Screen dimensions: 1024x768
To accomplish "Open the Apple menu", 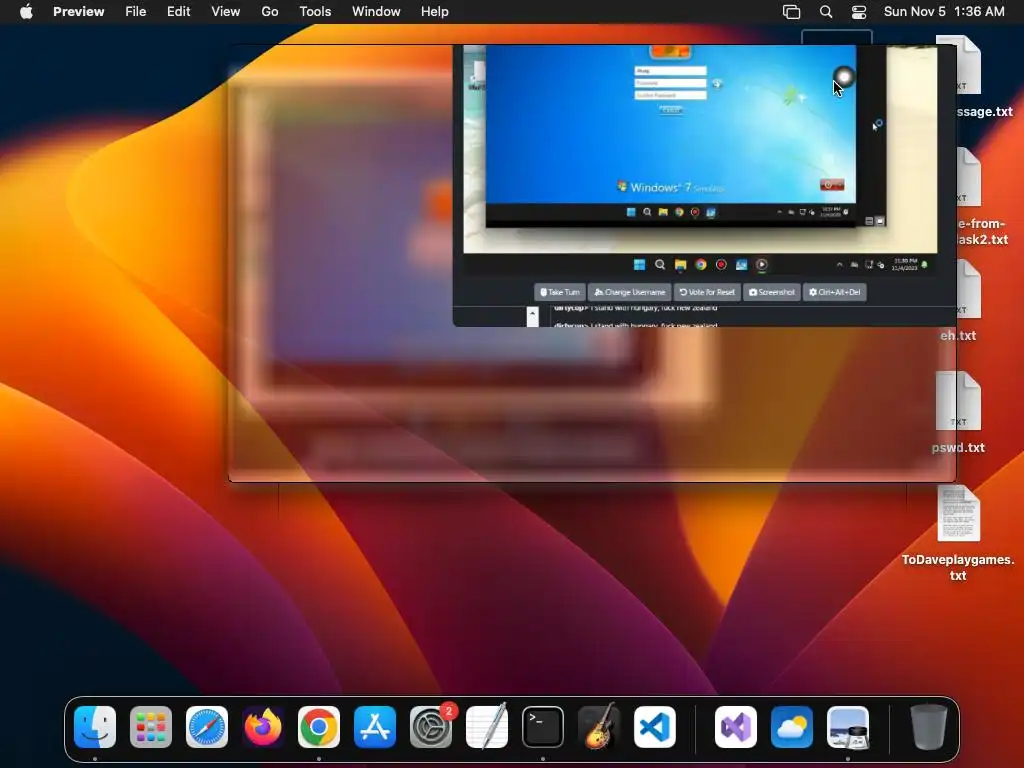I will 26,12.
